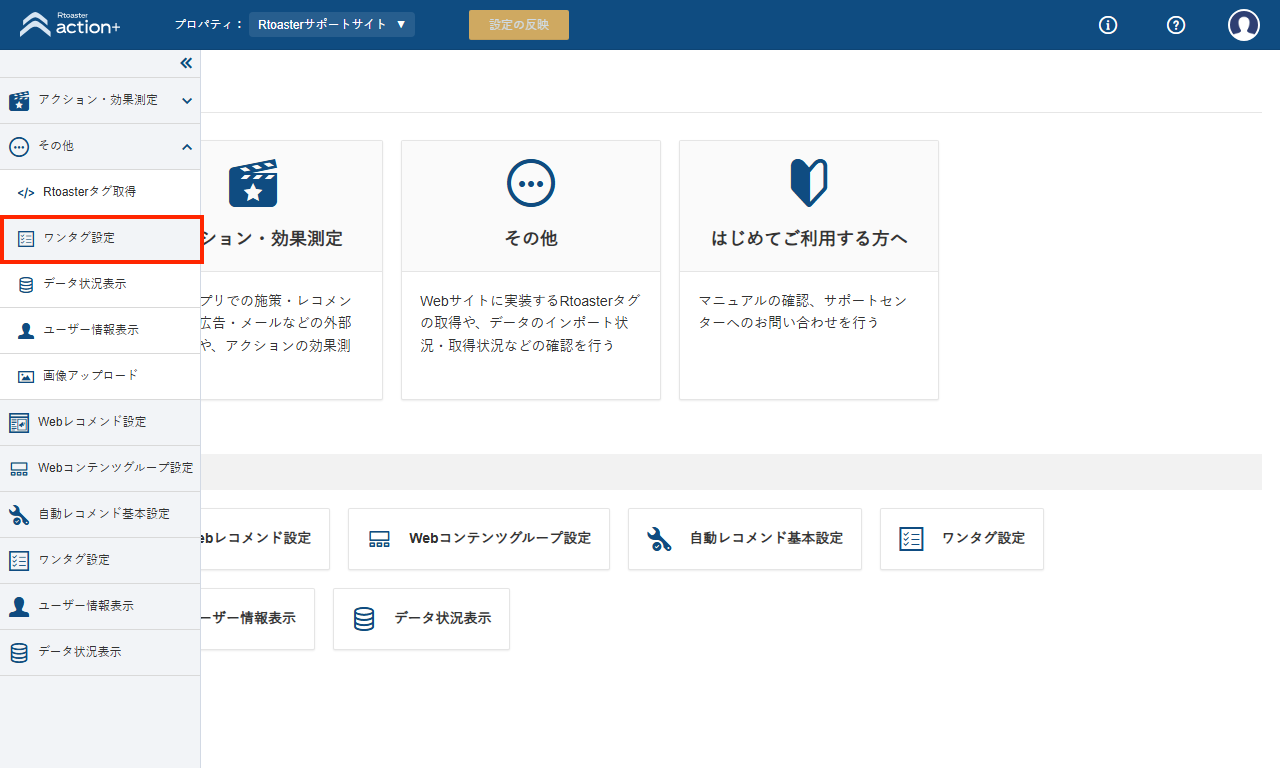Open the その他 card heading
Screen dimensions: 1280x768
click(531, 239)
